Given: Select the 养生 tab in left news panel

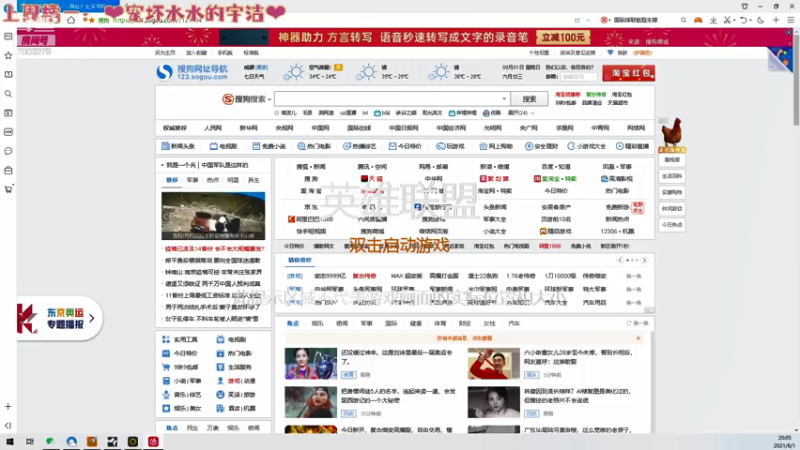Looking at the screenshot, I should pyautogui.click(x=254, y=180).
